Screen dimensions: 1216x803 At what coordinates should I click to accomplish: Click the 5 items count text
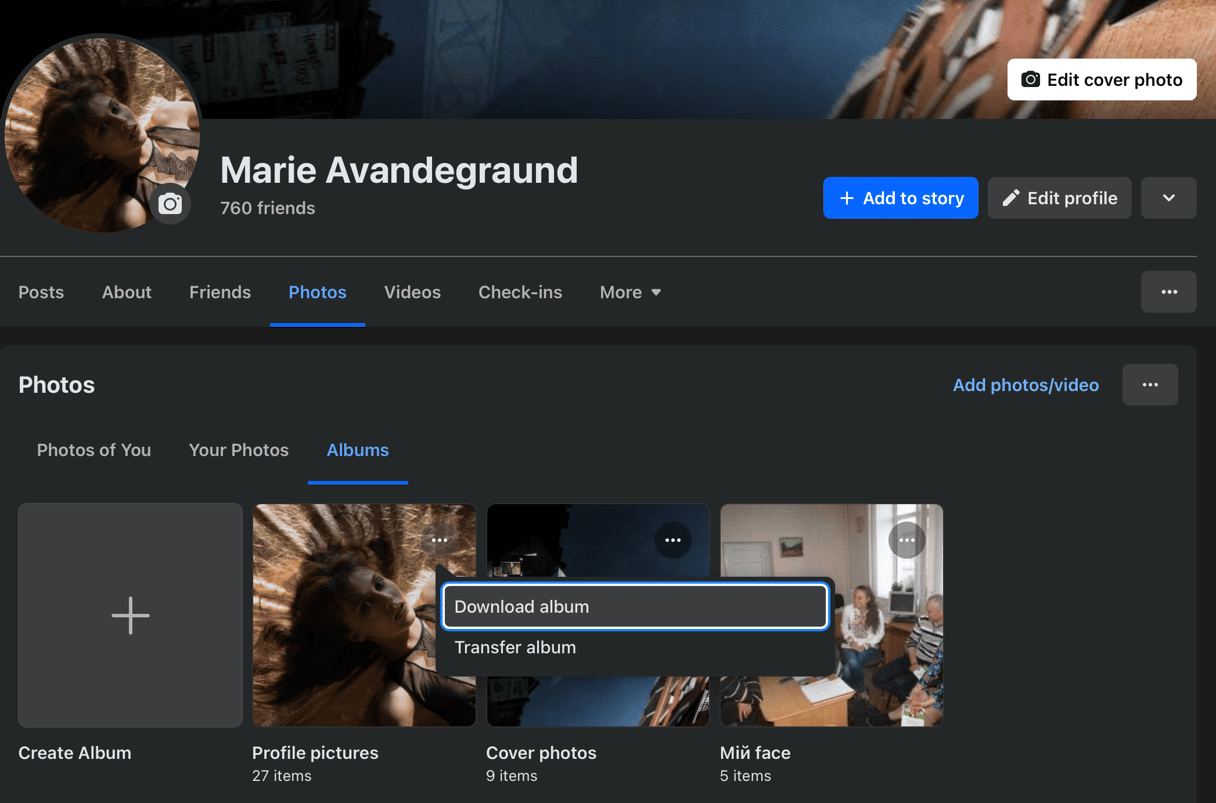746,776
